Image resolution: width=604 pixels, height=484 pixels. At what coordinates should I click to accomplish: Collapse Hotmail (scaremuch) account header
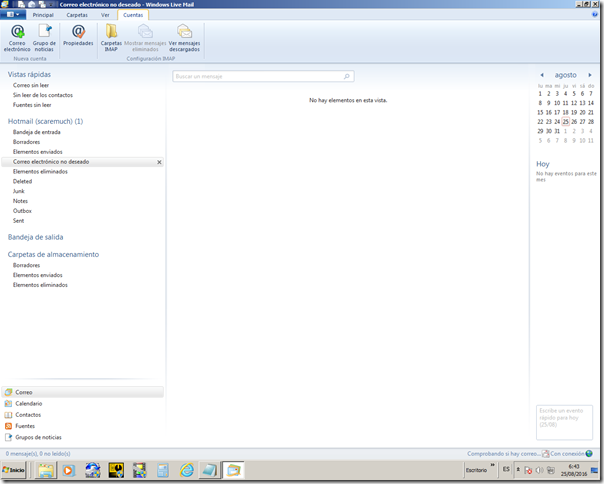click(x=45, y=121)
